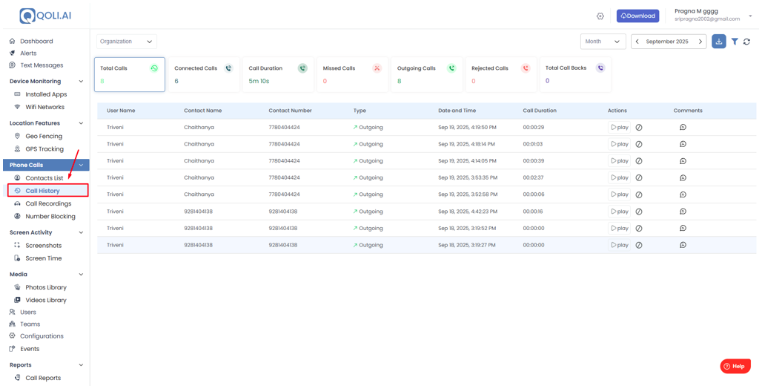Add comment on the 4:14:05 PM call
Screen dimensions: 759x388
pyautogui.click(x=683, y=161)
